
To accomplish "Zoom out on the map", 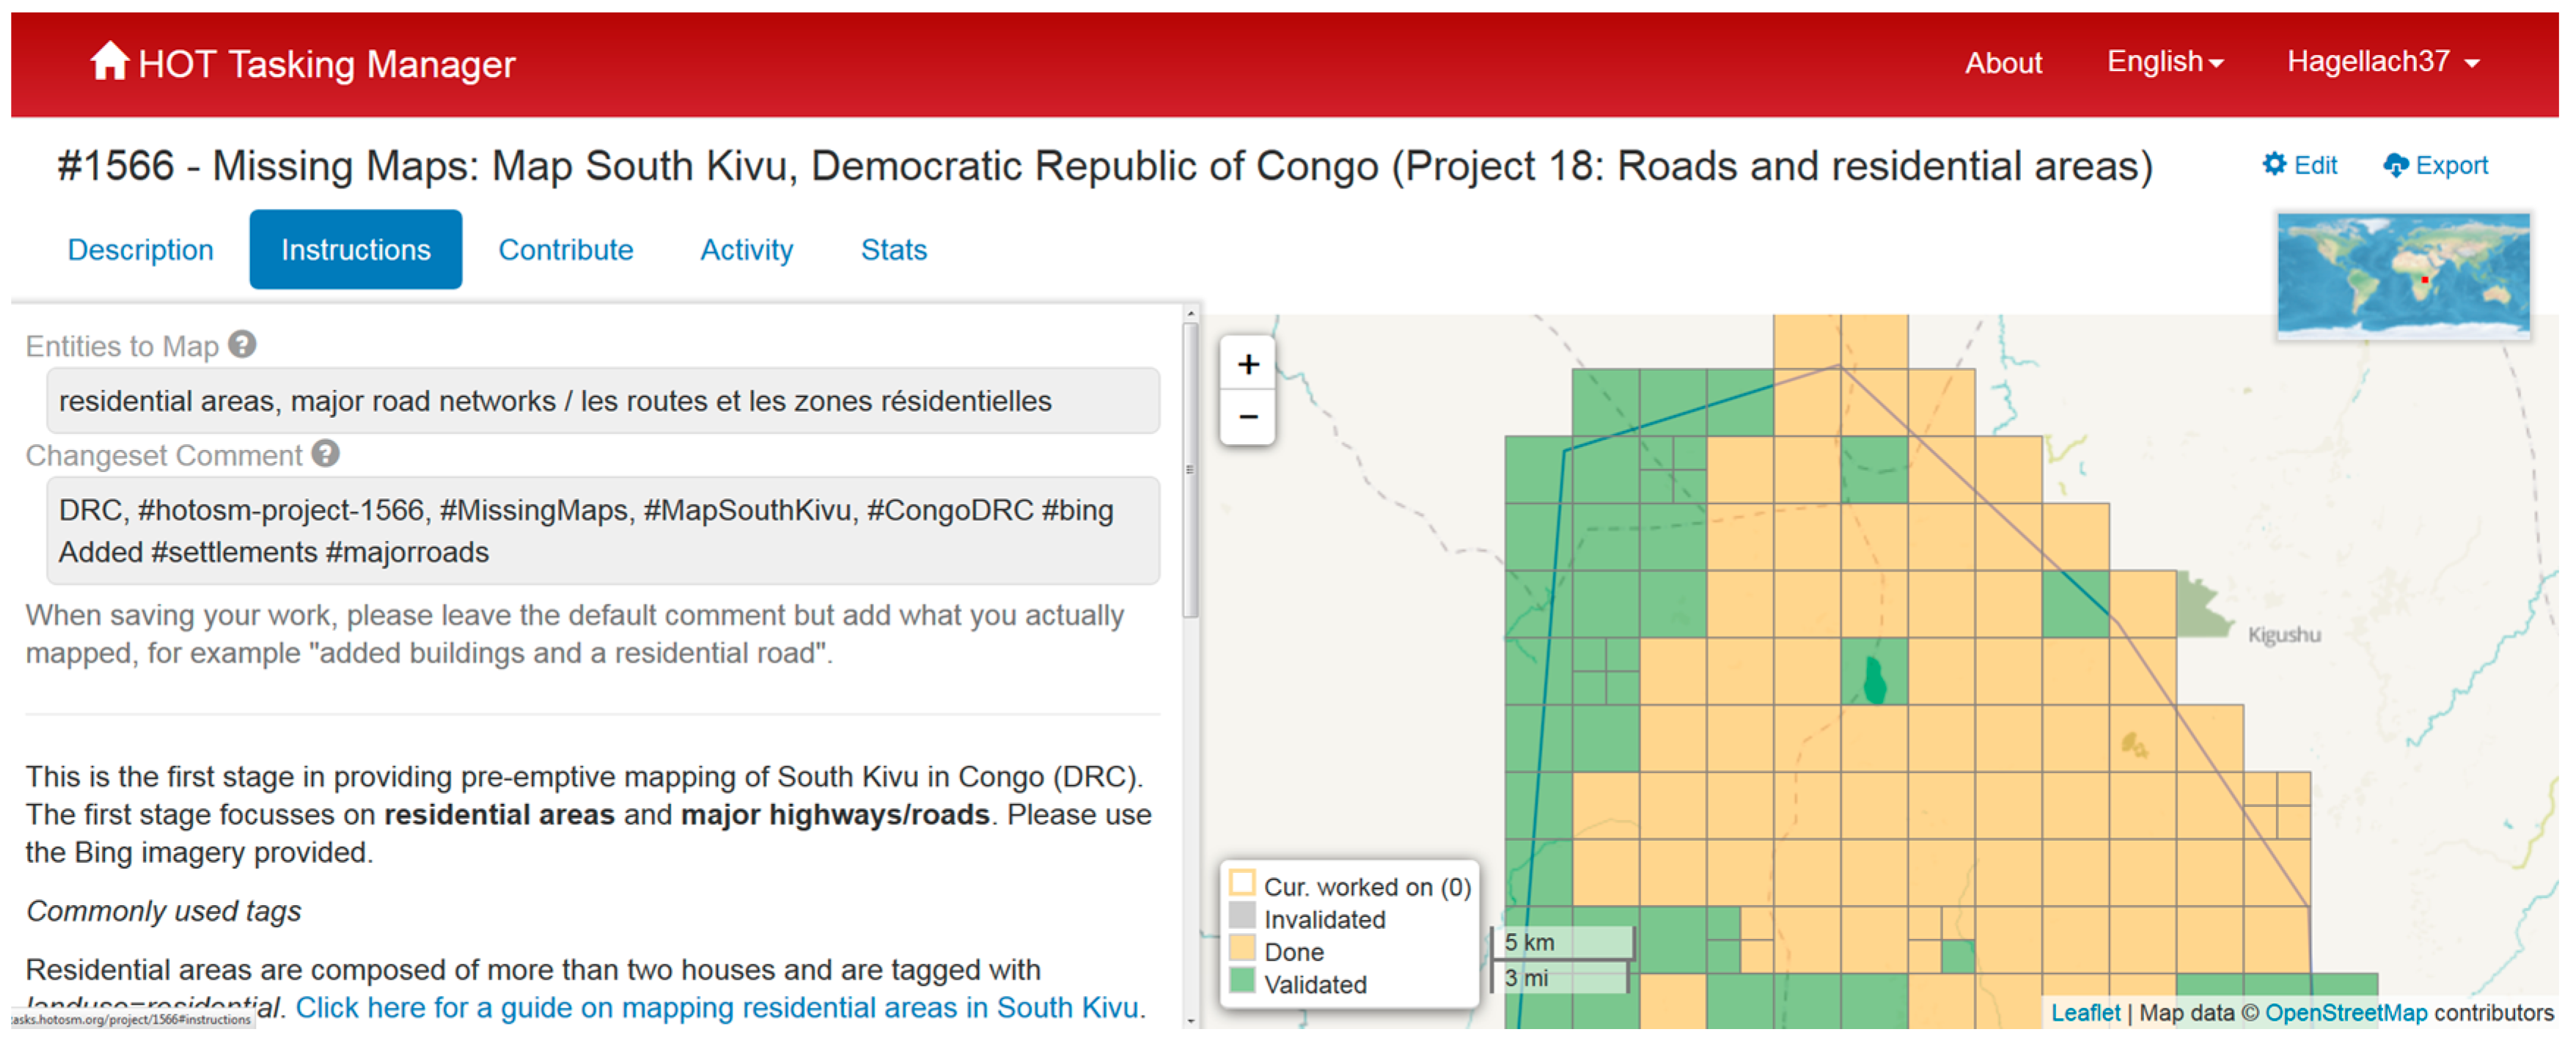I will point(1247,417).
